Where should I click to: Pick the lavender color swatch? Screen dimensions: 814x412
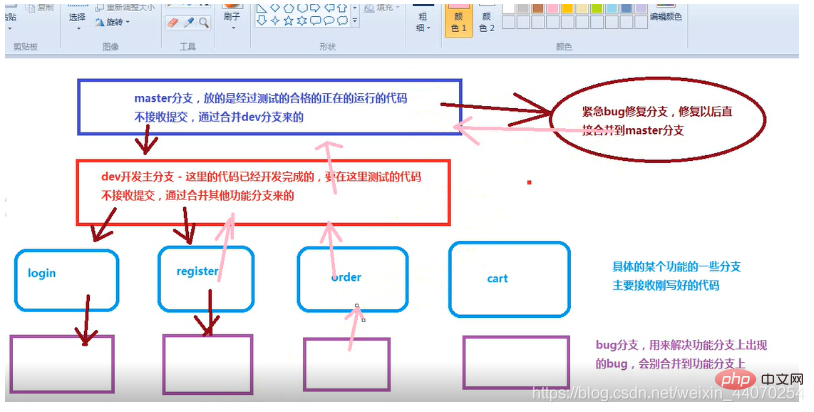tap(641, 8)
